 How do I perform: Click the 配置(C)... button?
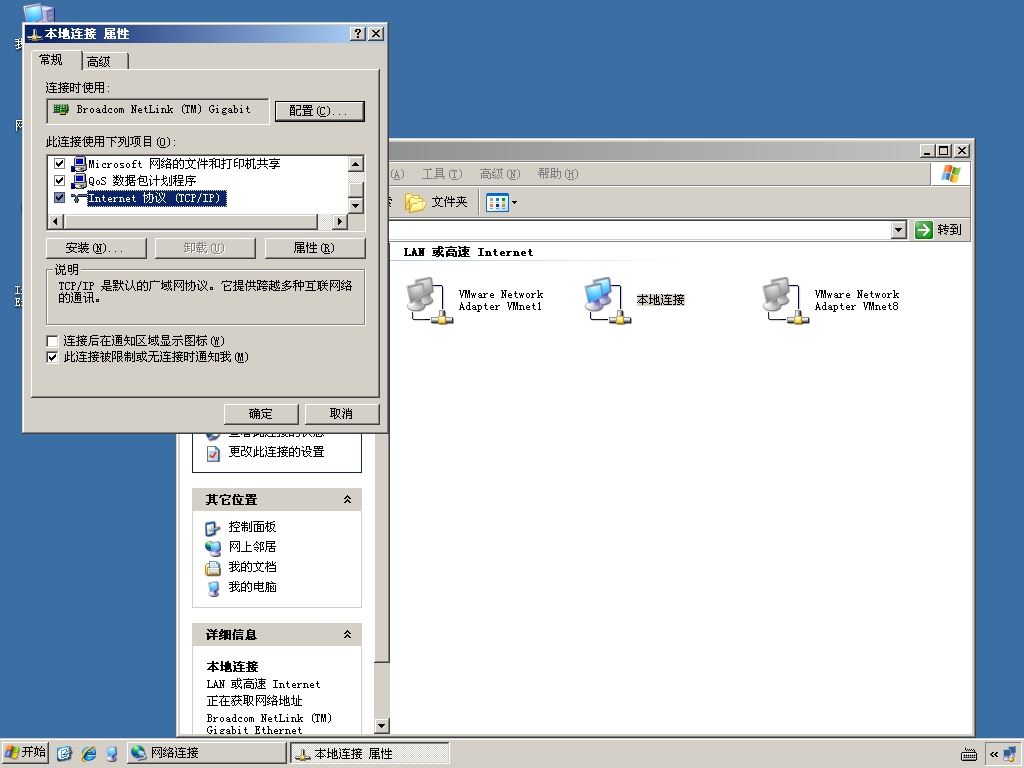point(319,111)
